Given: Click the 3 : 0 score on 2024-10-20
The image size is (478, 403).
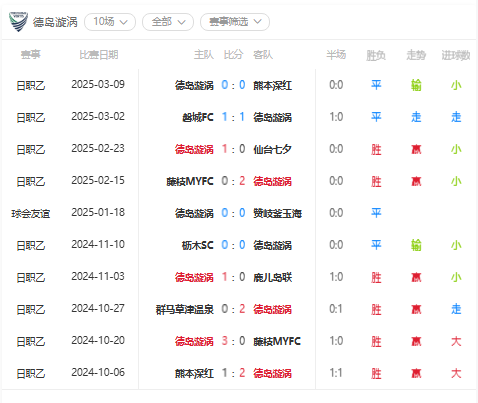Looking at the screenshot, I should click(233, 341).
